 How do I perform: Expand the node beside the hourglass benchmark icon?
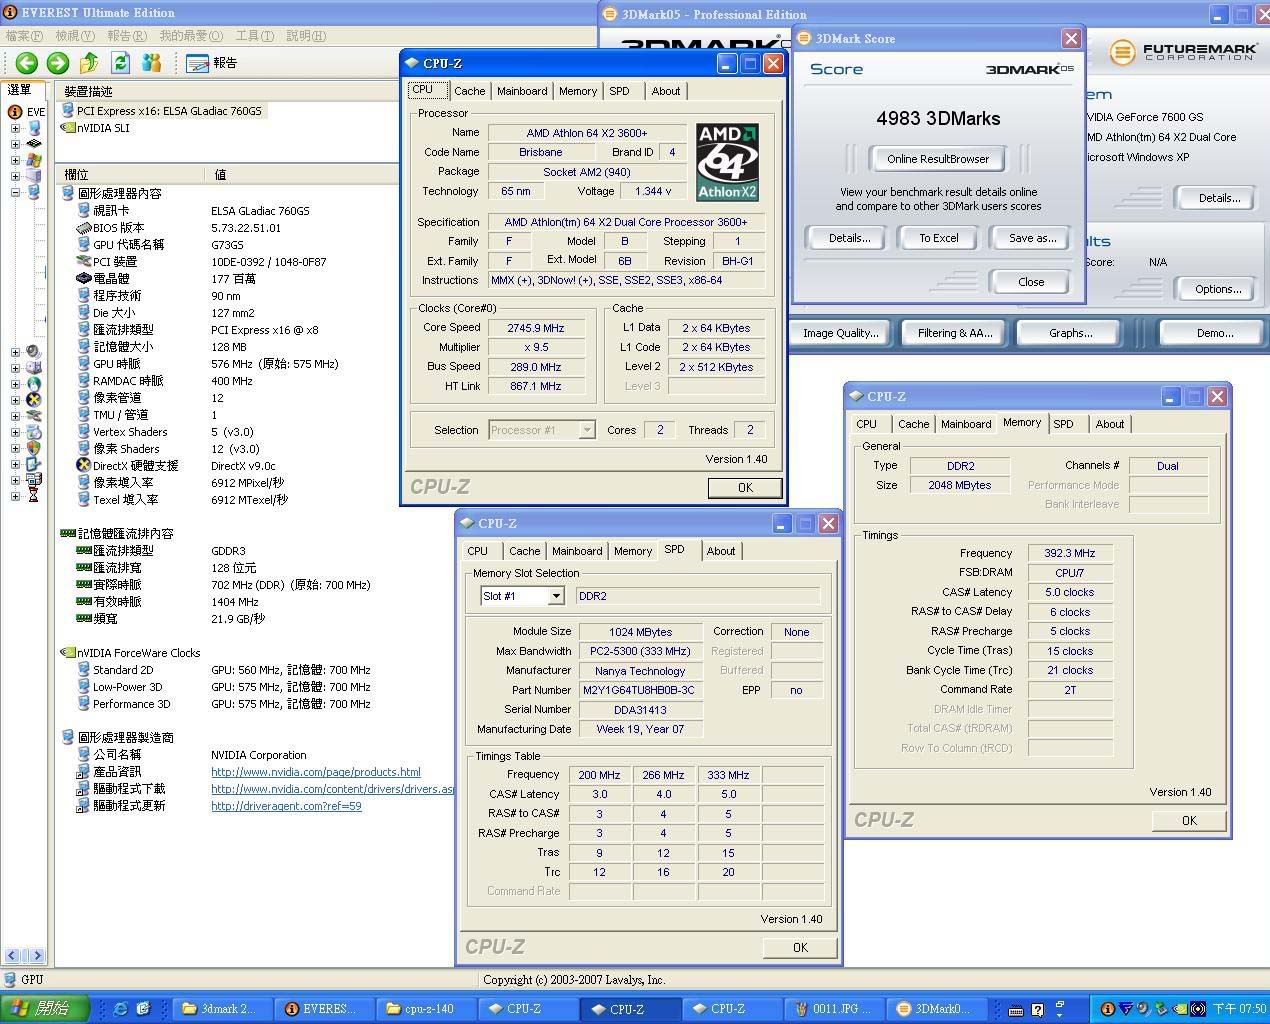(x=15, y=496)
